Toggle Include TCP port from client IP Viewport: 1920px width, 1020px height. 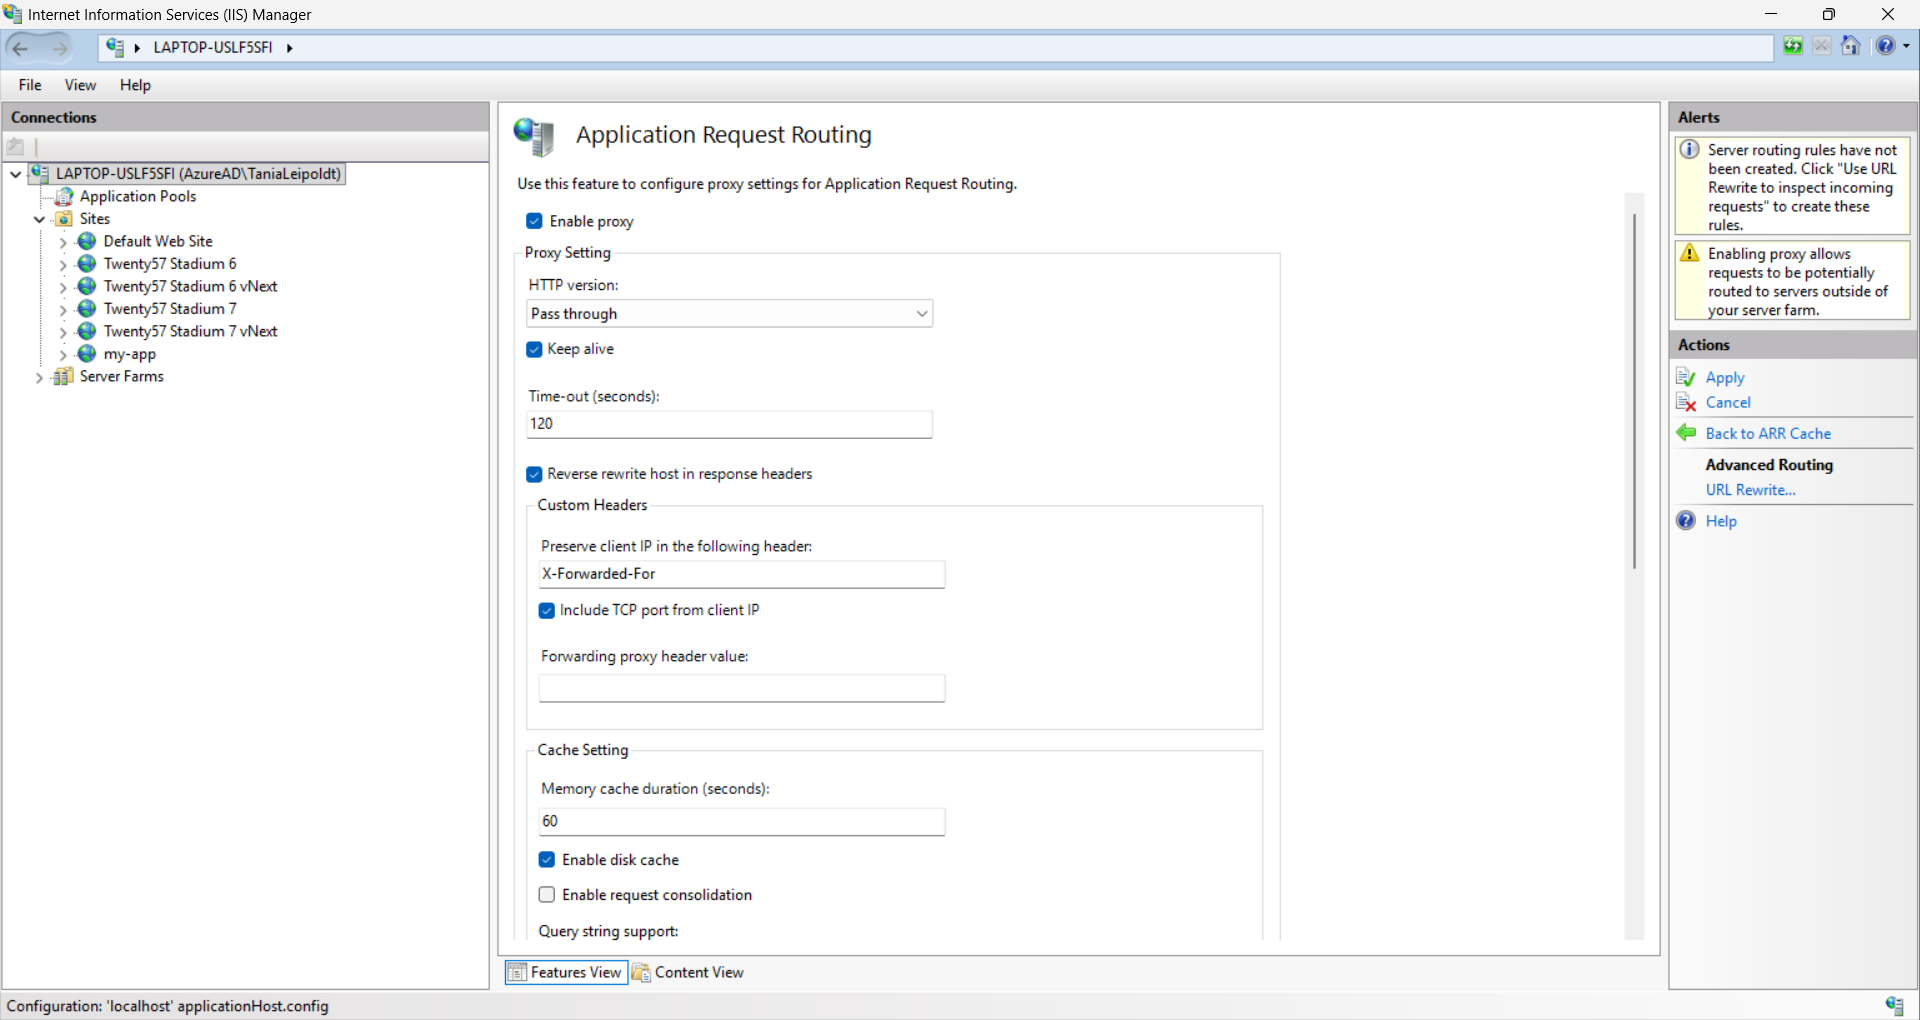(x=547, y=610)
